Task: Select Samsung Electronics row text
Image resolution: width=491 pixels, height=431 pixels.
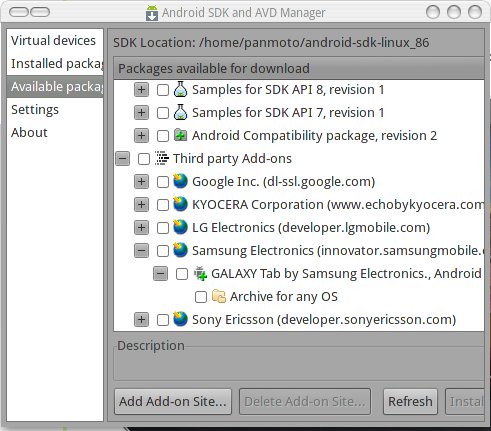Action: (338, 251)
